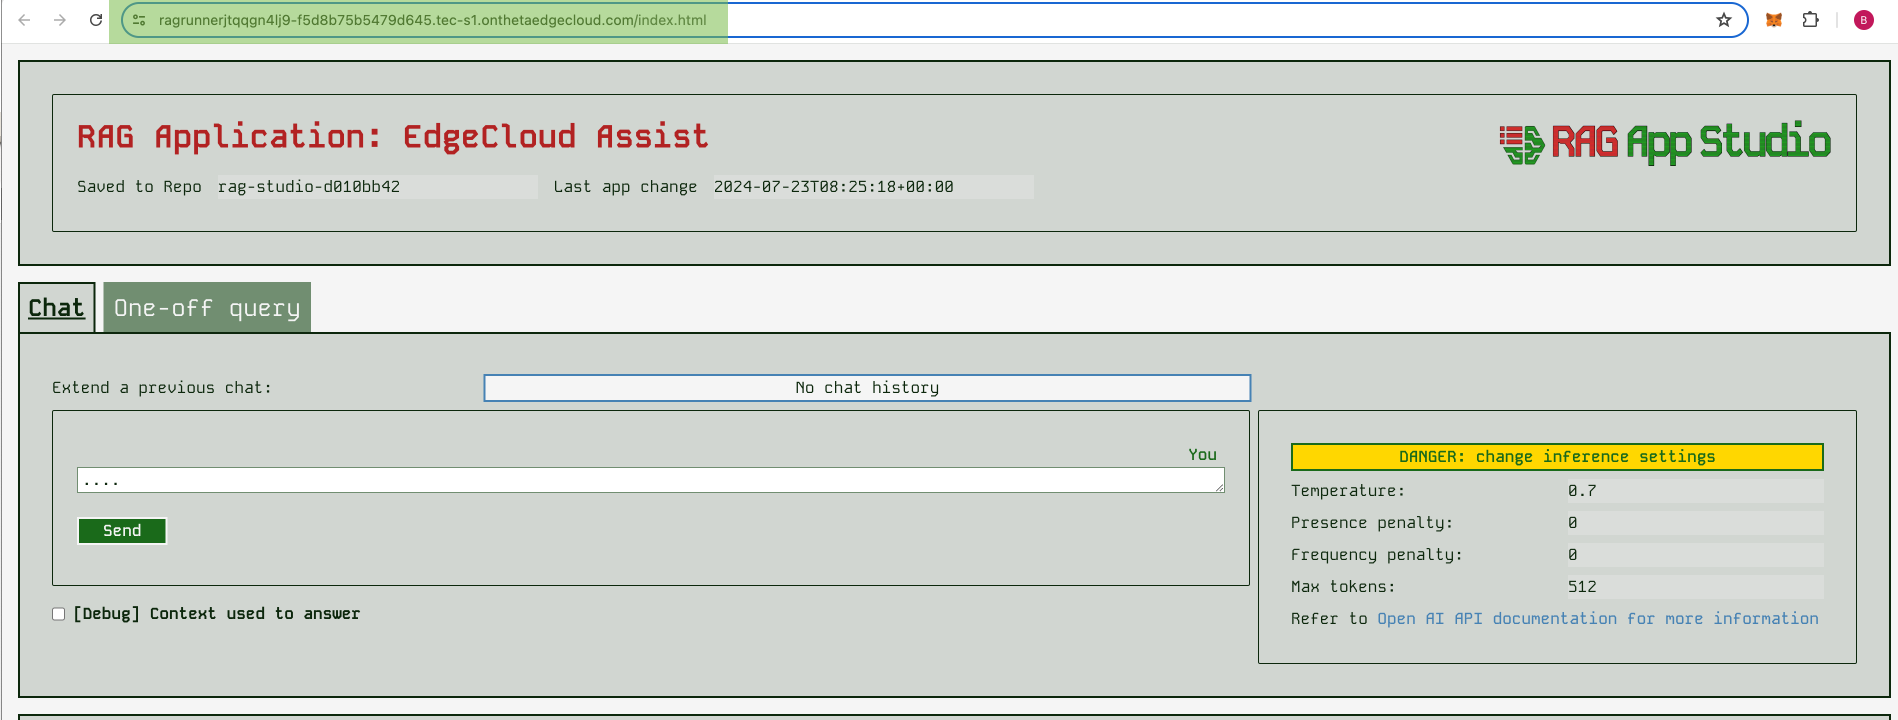Reload the page with the refresh icon
Image resolution: width=1898 pixels, height=720 pixels.
(x=96, y=20)
